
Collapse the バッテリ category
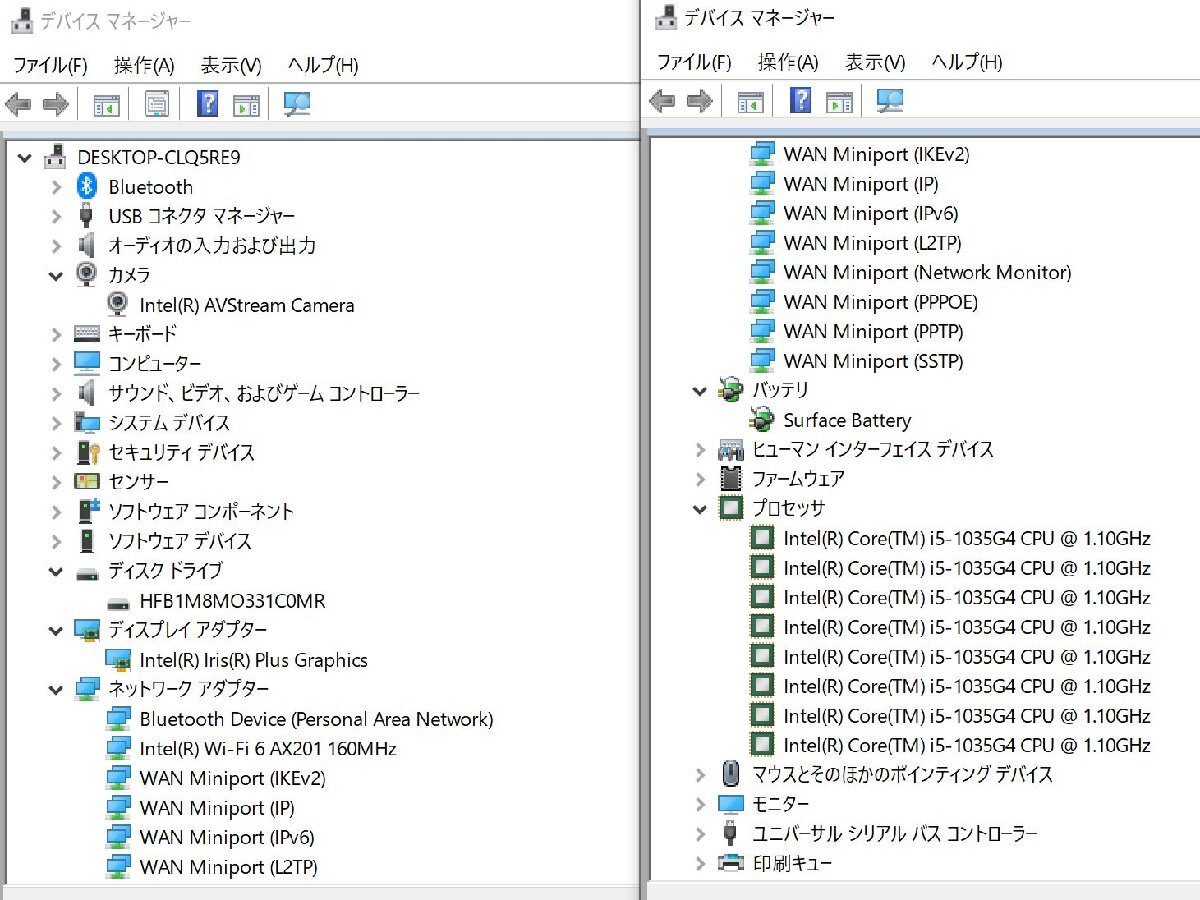point(700,391)
